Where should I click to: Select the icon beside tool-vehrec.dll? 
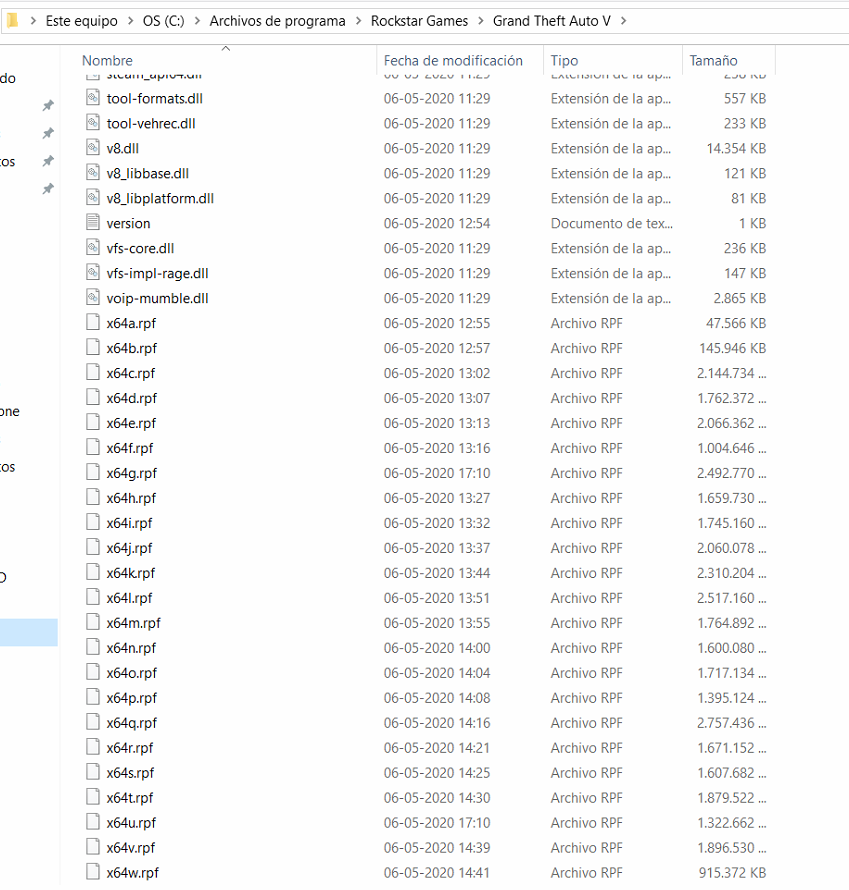coord(93,123)
